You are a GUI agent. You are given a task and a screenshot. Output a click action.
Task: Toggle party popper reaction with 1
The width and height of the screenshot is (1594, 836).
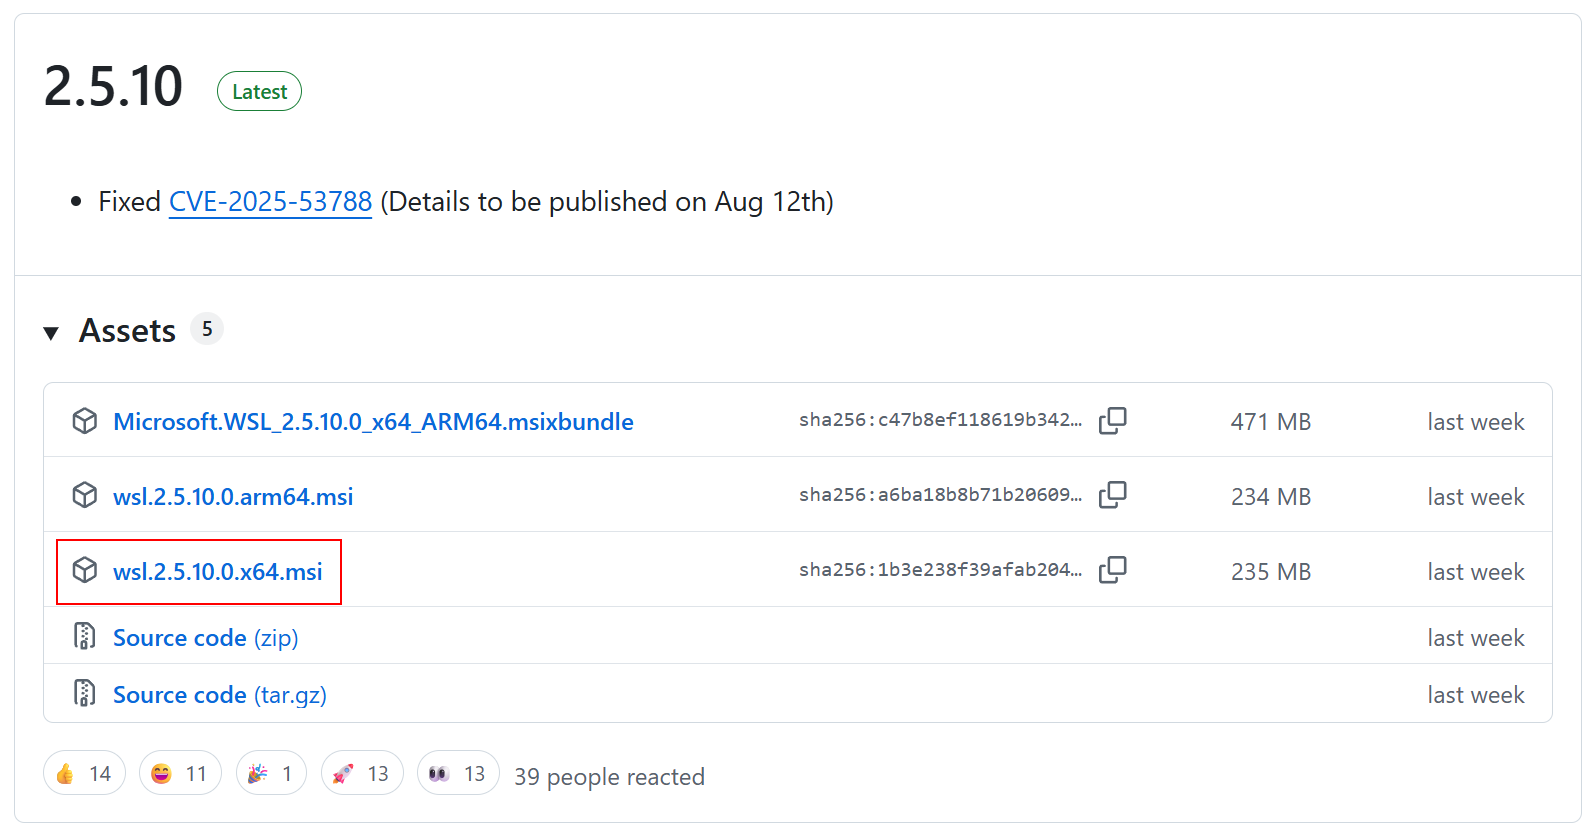tap(271, 773)
